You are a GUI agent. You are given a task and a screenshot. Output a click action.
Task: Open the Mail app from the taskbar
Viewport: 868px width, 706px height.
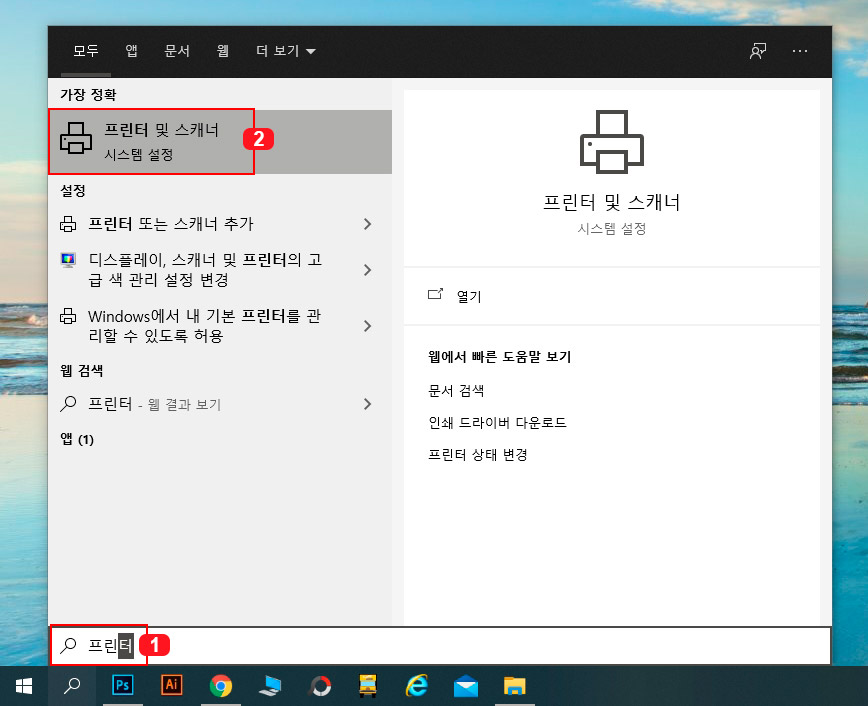point(466,687)
